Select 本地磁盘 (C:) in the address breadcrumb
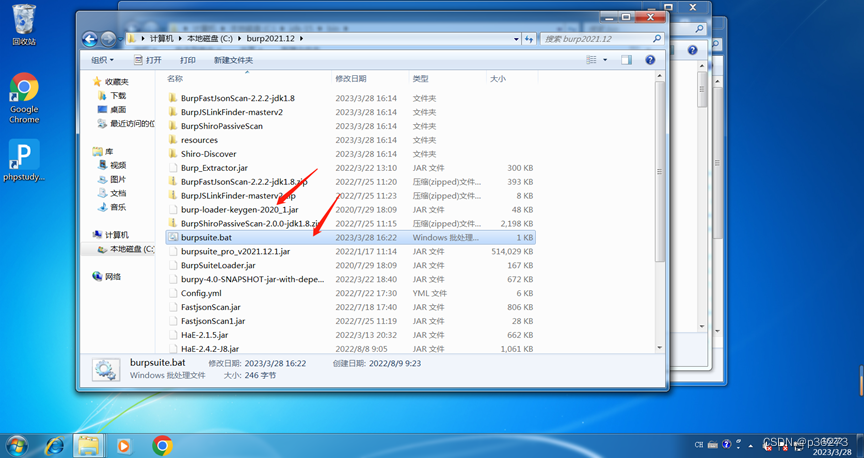The width and height of the screenshot is (864, 458). (210, 39)
